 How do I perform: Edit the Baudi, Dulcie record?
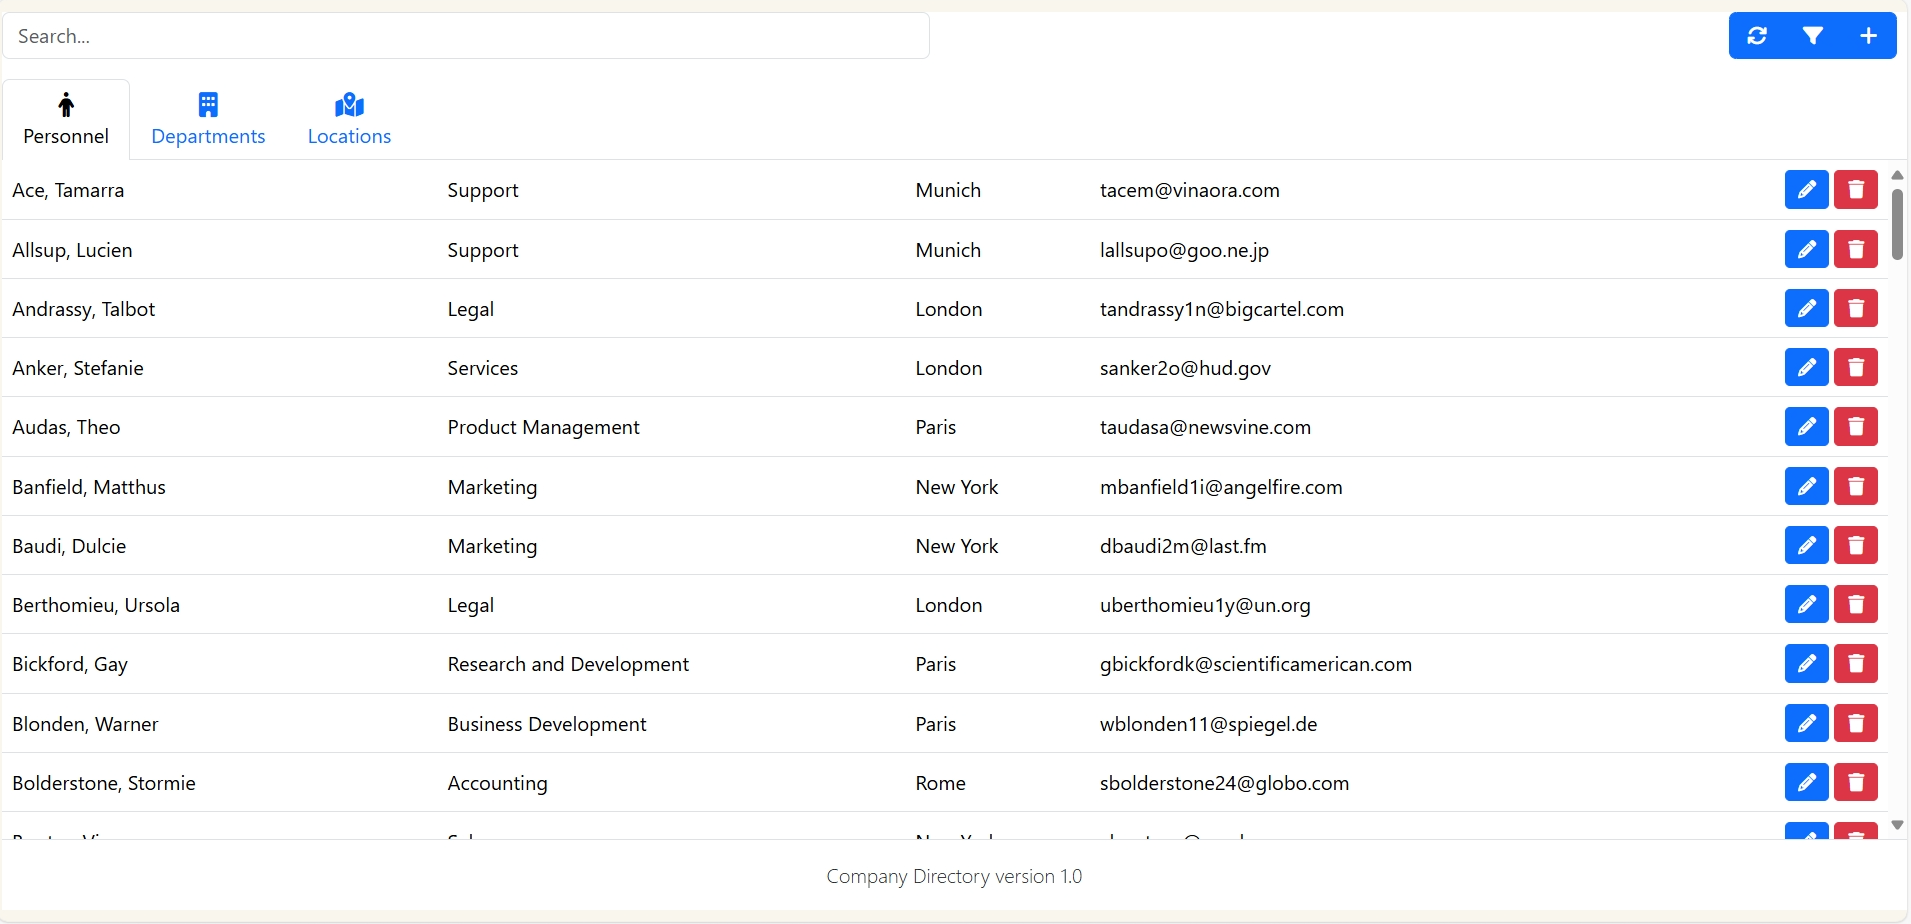click(x=1808, y=545)
